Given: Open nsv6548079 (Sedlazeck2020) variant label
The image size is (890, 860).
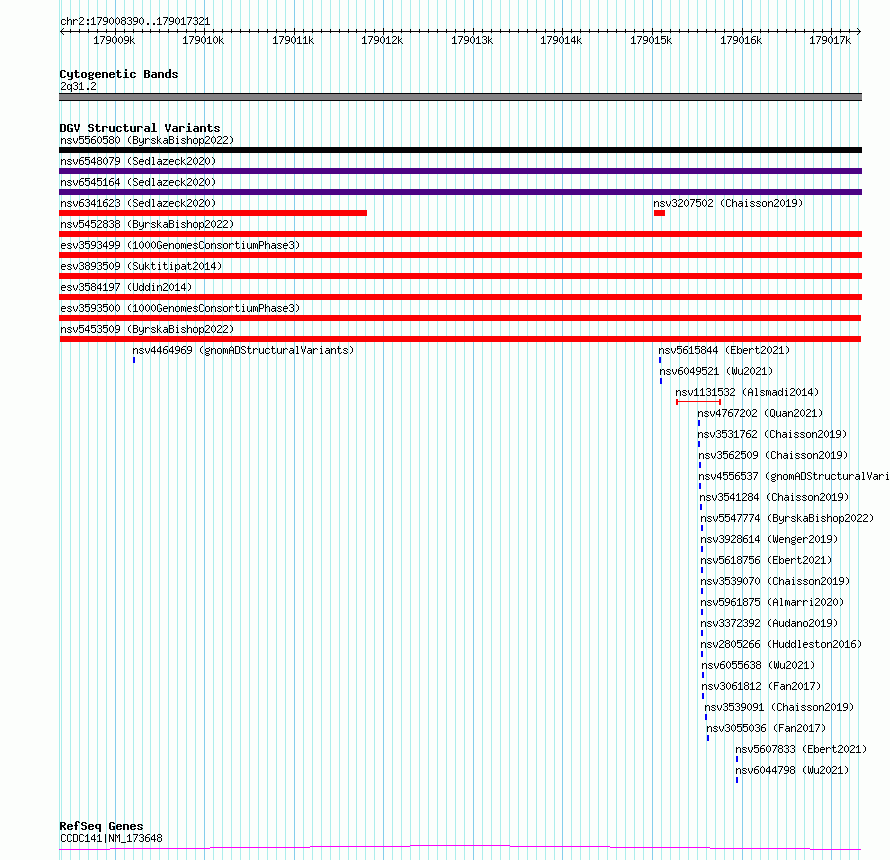Looking at the screenshot, I should pos(138,161).
